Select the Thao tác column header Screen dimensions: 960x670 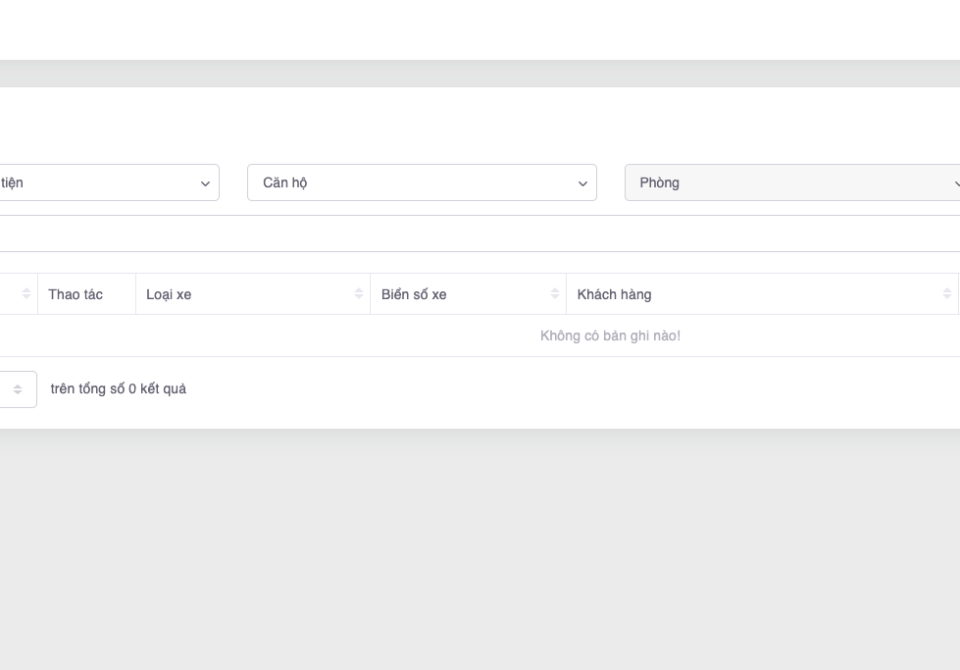(76, 295)
